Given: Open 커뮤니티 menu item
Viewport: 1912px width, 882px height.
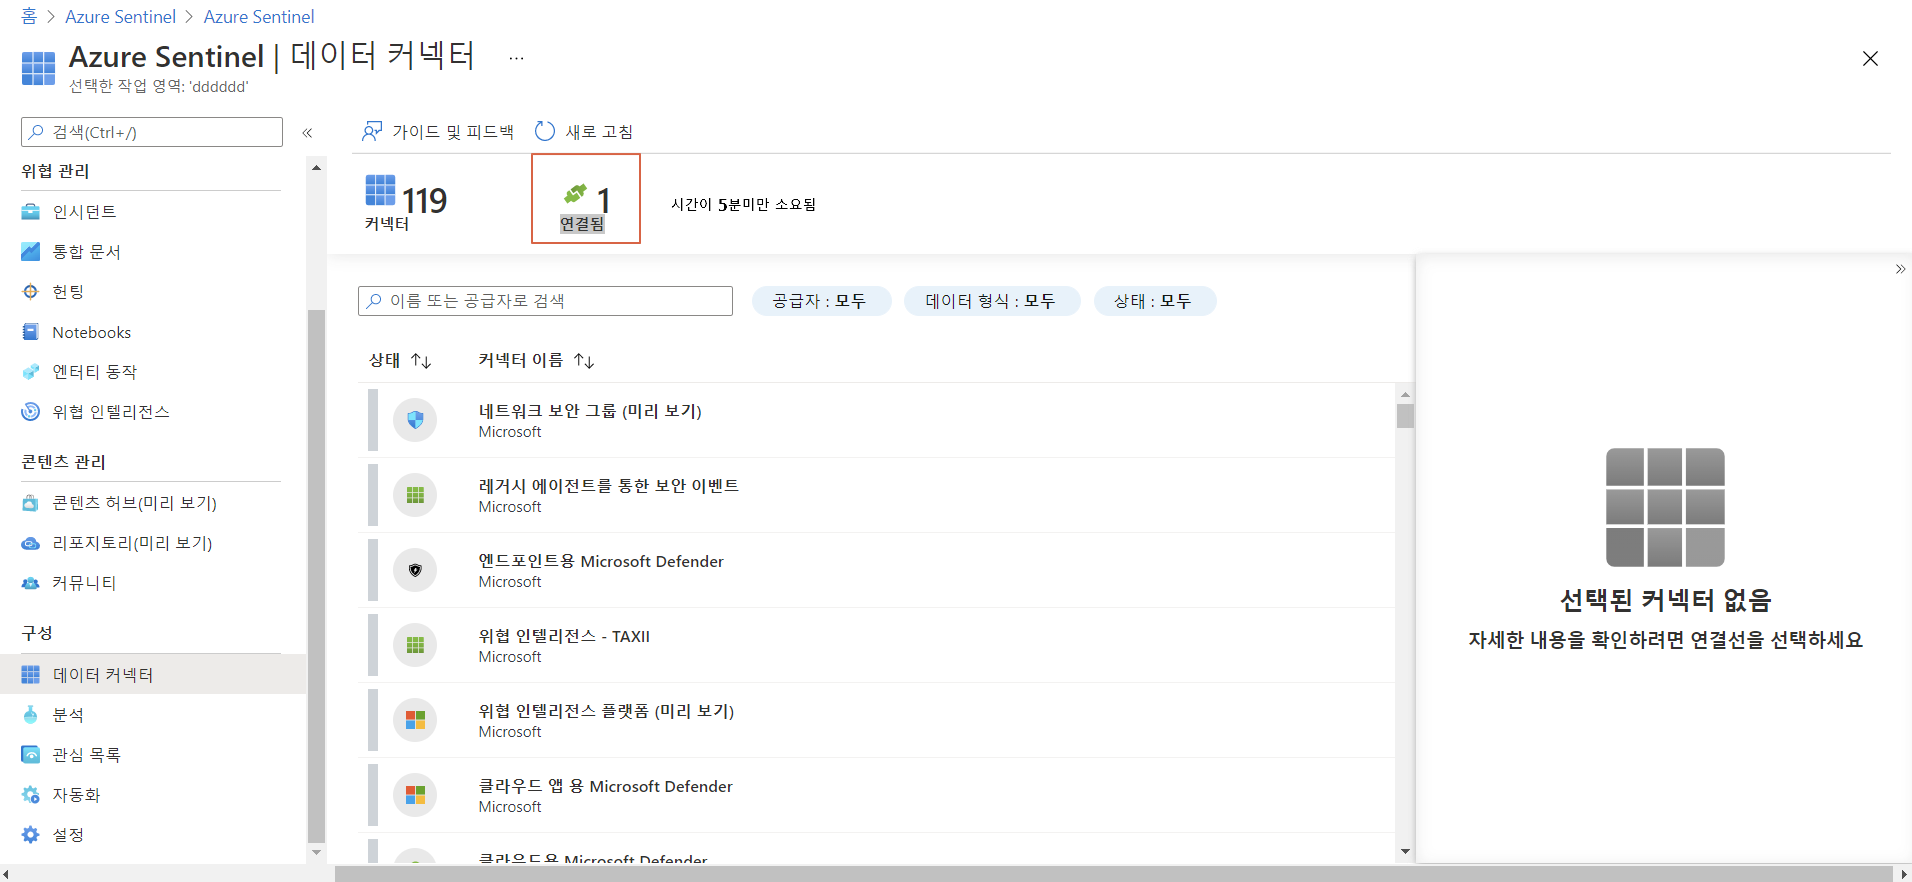Looking at the screenshot, I should [x=151, y=583].
